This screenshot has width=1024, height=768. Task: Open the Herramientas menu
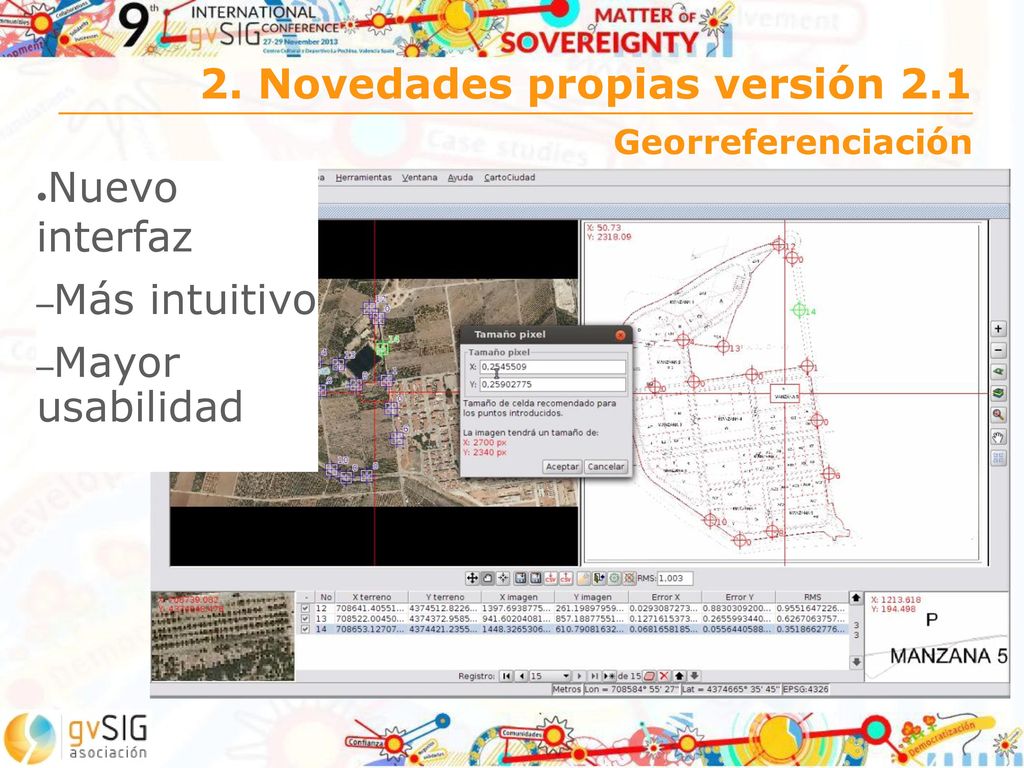pos(364,178)
